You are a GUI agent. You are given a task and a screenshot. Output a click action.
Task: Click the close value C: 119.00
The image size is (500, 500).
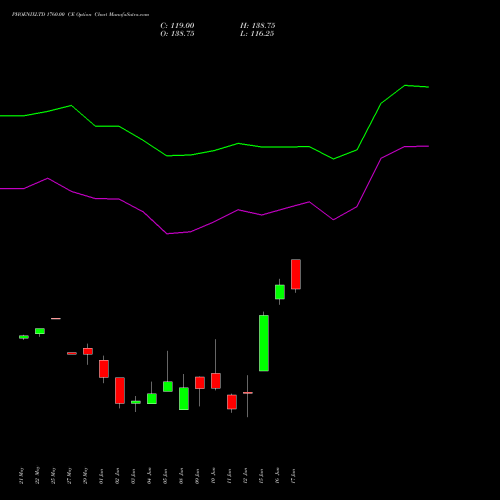(177, 26)
